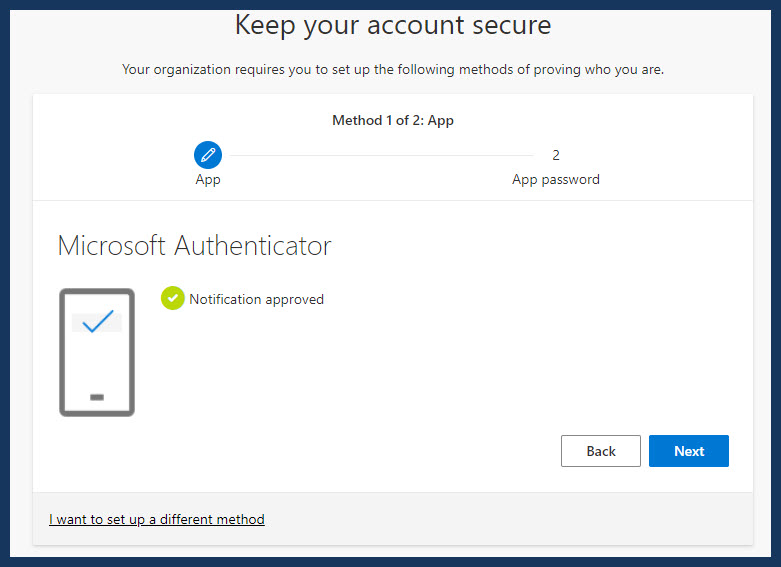
Task: Go to the Next step
Action: pos(688,451)
